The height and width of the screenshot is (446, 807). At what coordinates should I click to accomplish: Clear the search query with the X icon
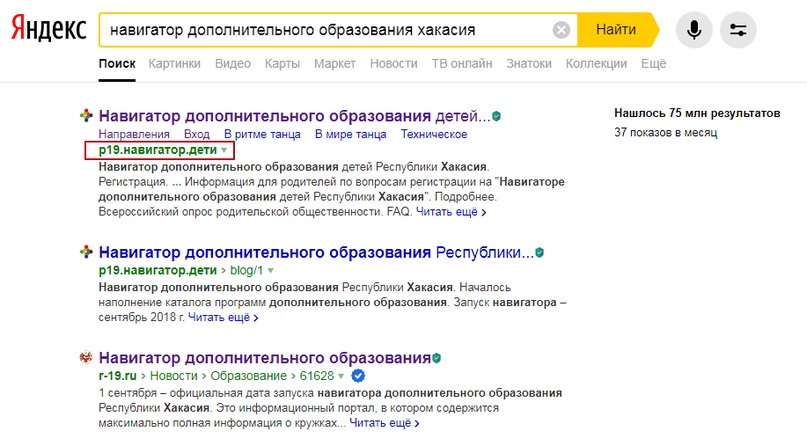click(561, 30)
